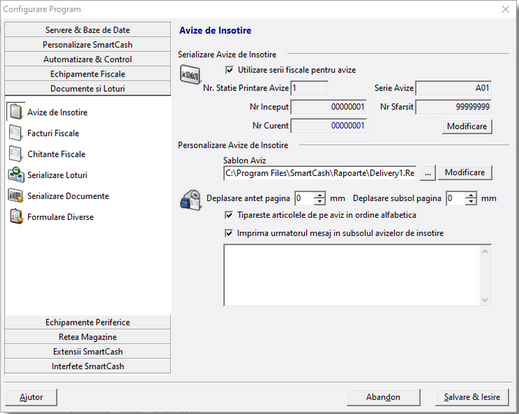Click the Serie Avize field showing A01
519x414 pixels.
[453, 88]
